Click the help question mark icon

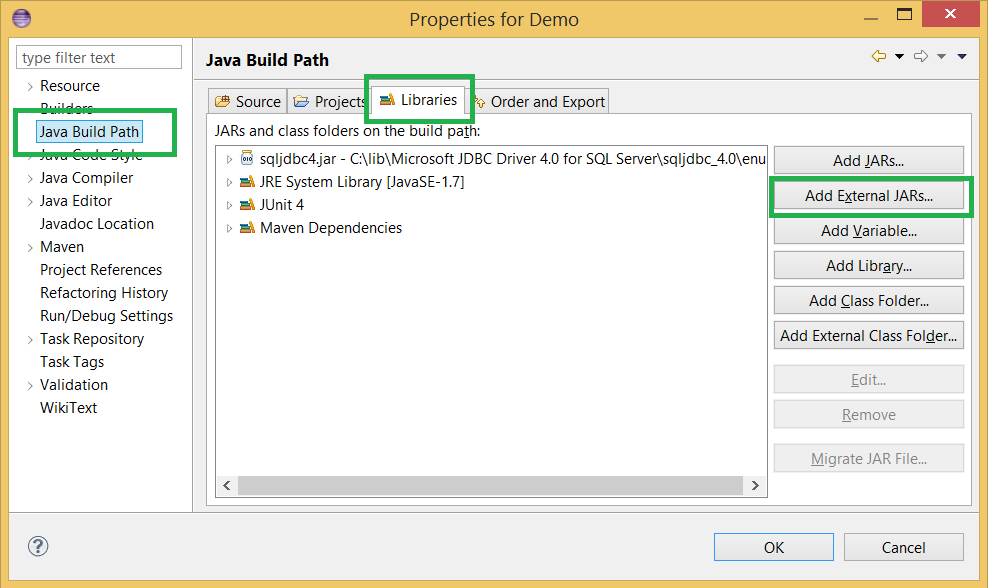click(x=37, y=546)
